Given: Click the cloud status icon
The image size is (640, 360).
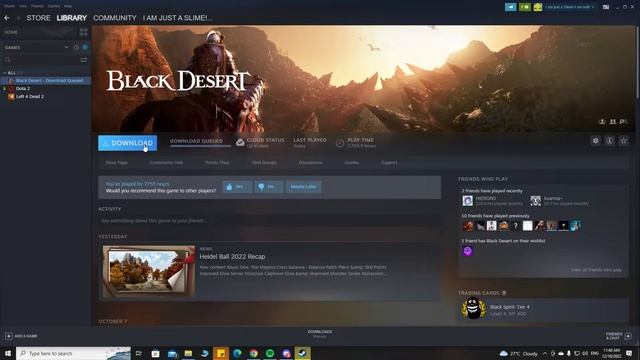Looking at the screenshot, I should pyautogui.click(x=240, y=142).
